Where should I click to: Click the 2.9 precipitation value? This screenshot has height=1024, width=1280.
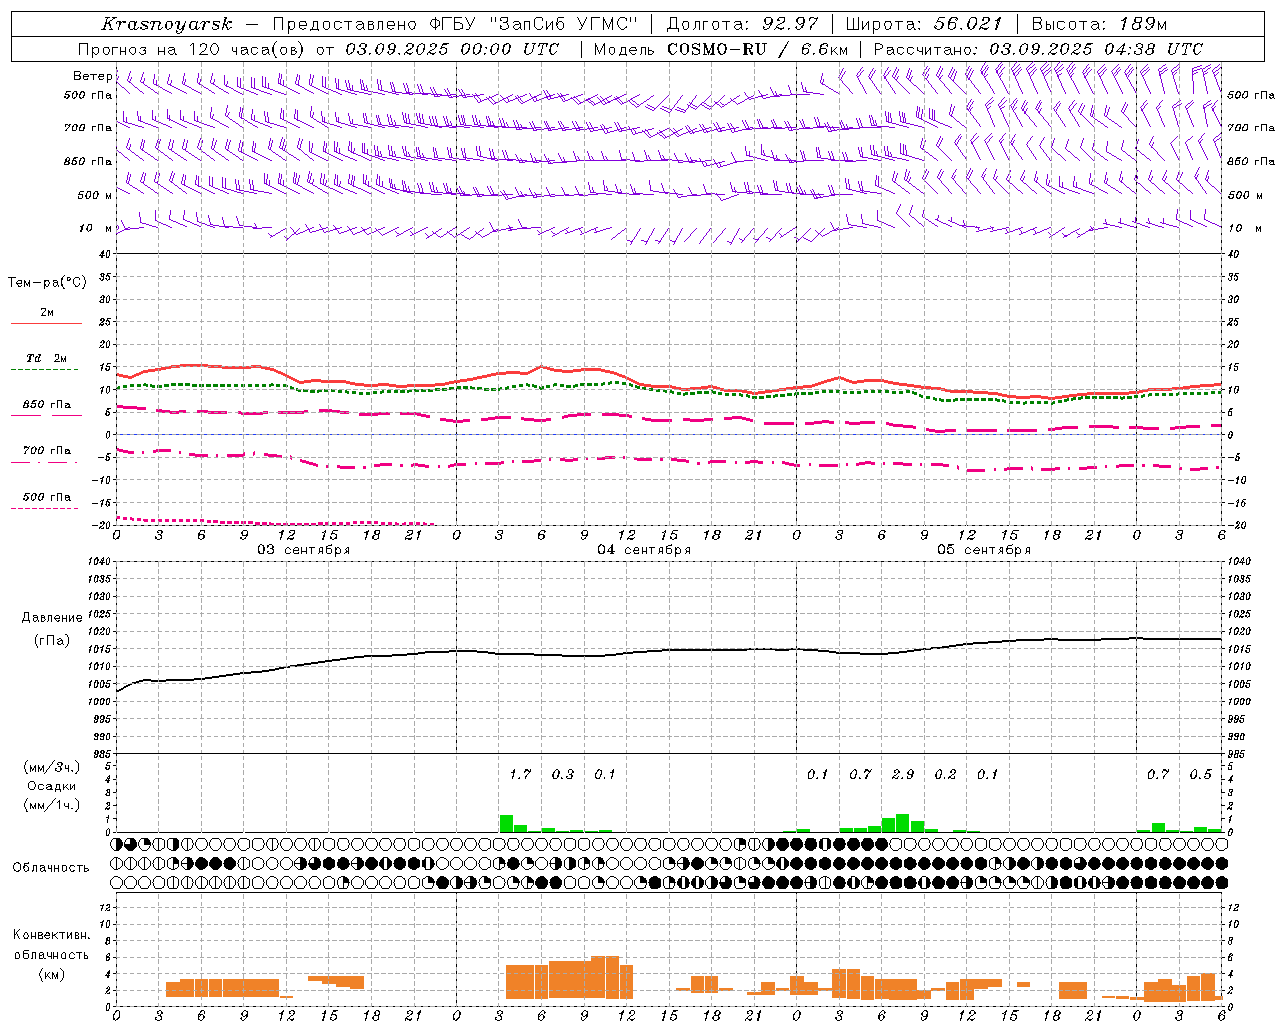tap(903, 774)
